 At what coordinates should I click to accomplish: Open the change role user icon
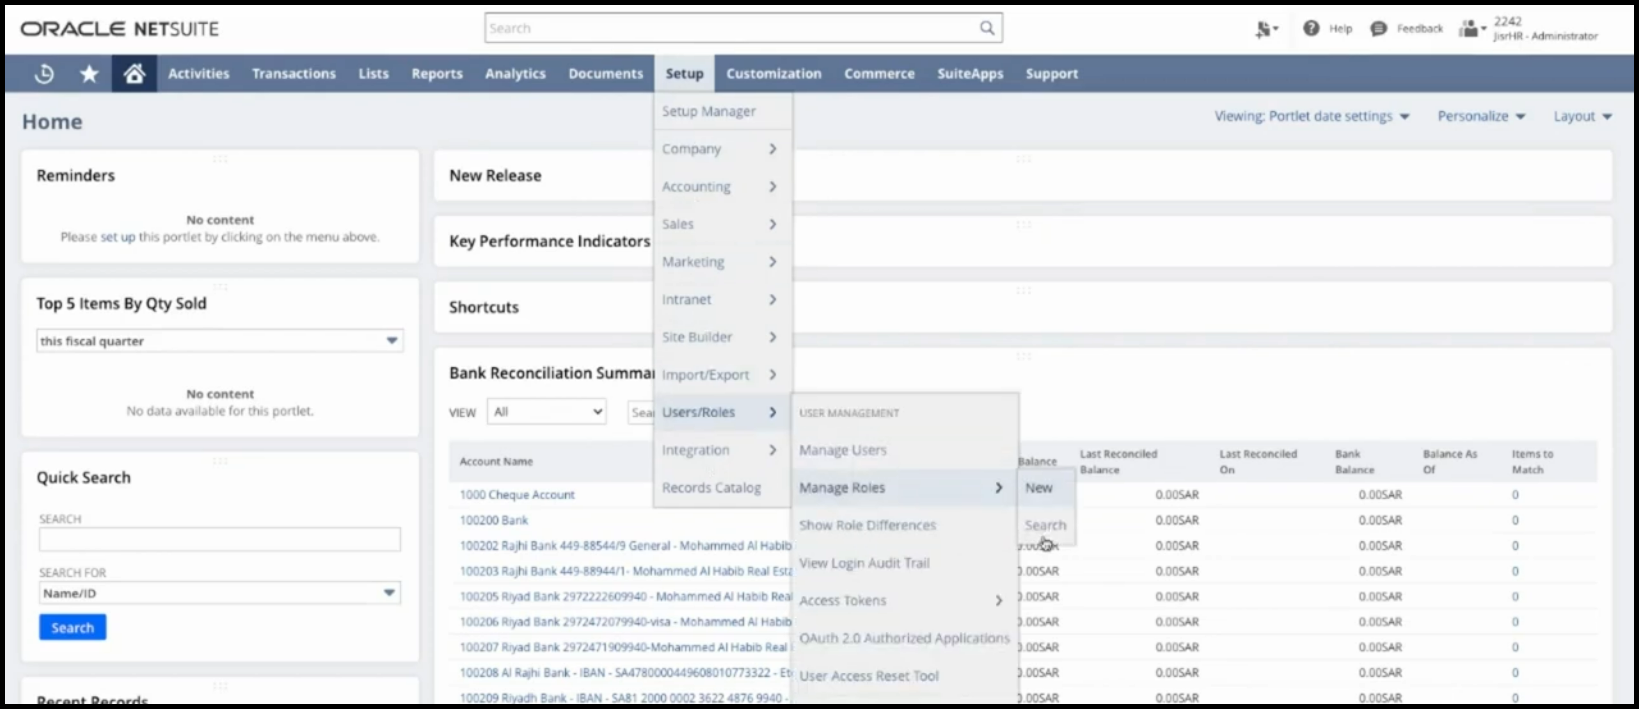pyautogui.click(x=1470, y=29)
